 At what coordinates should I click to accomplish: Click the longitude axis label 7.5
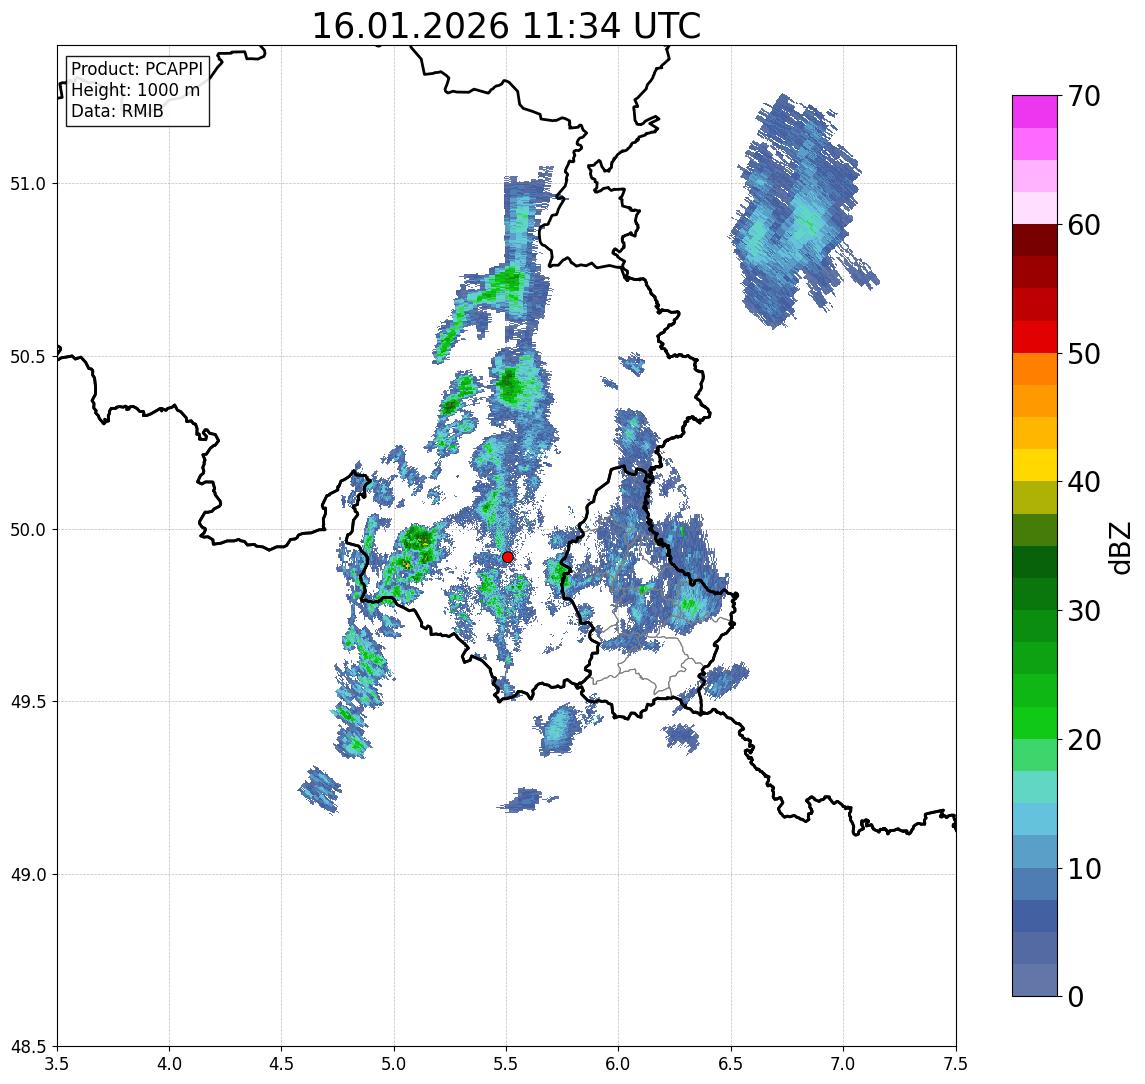(956, 1063)
